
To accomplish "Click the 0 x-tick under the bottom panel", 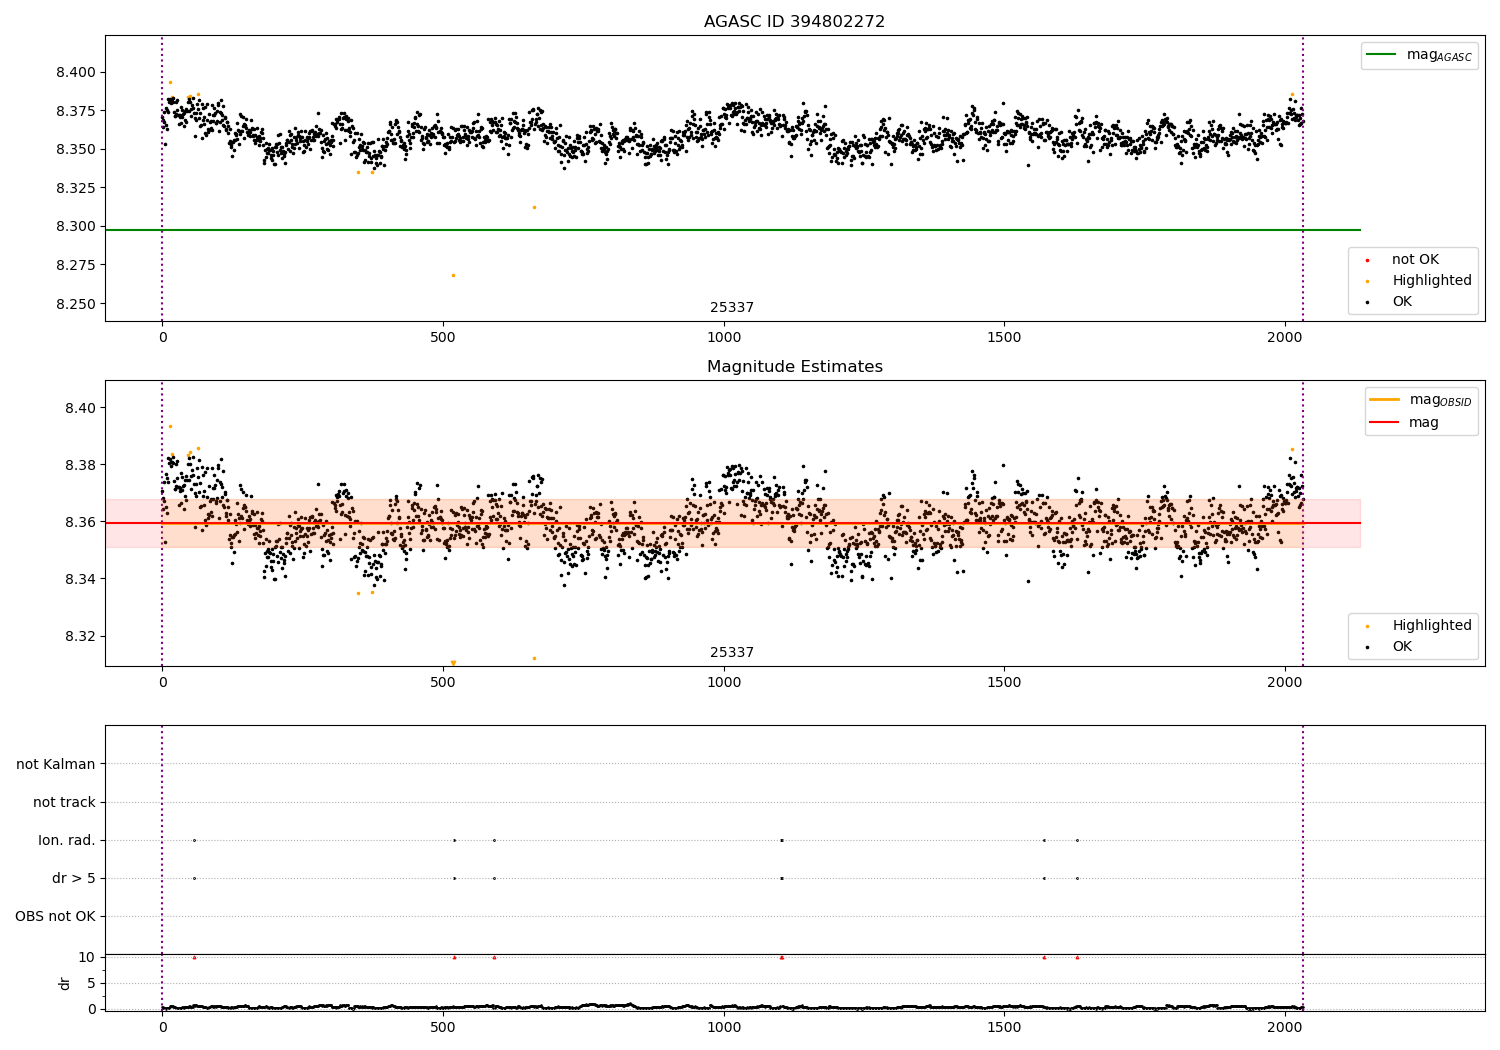I will click(162, 1027).
